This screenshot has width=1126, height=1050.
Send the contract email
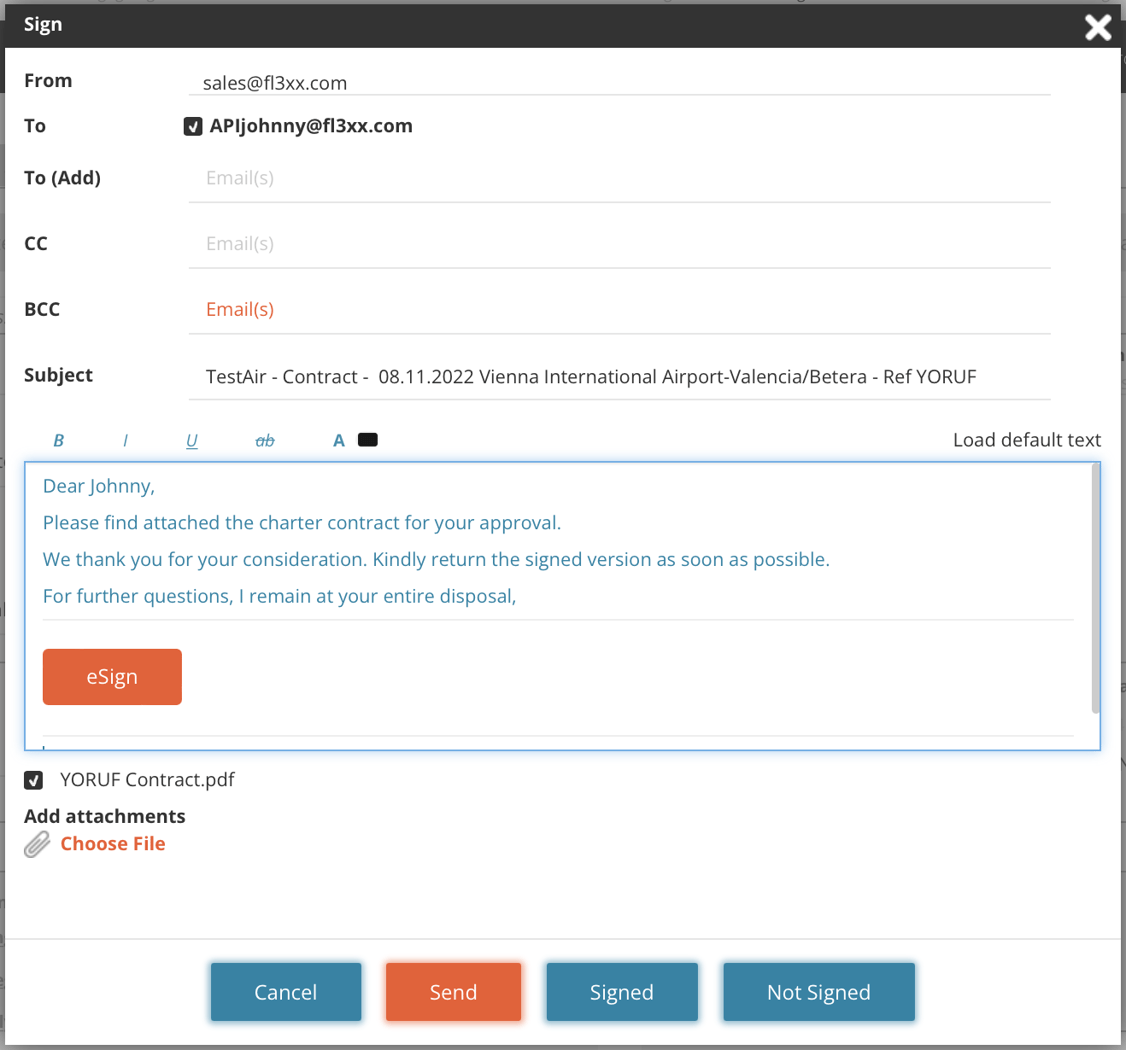pos(453,992)
